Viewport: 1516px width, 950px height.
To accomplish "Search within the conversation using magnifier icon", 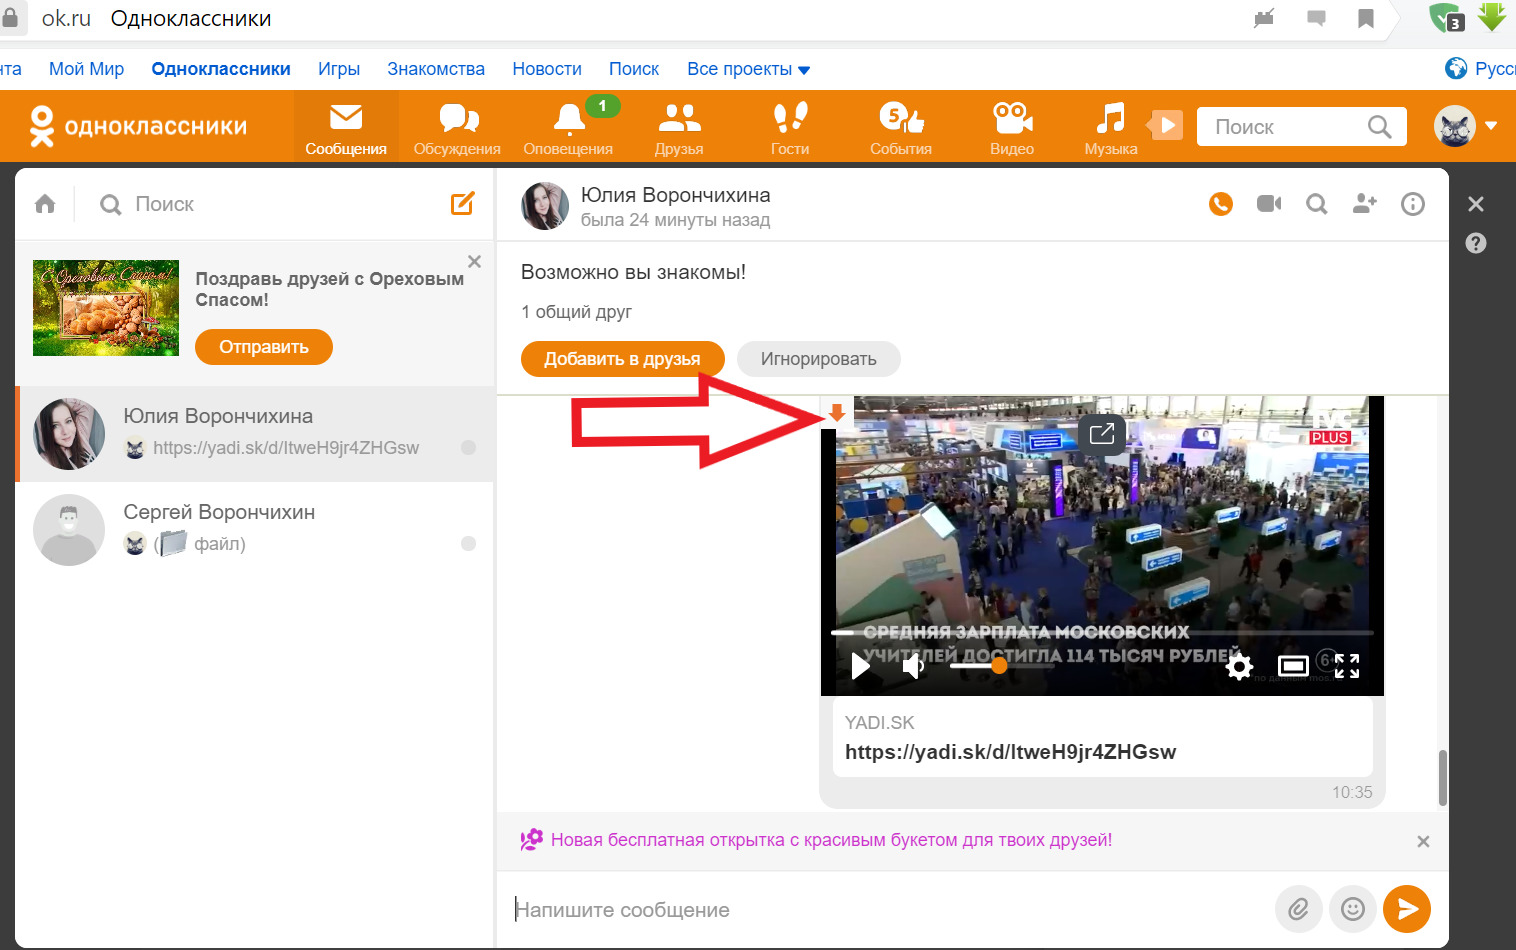I will tap(1317, 204).
